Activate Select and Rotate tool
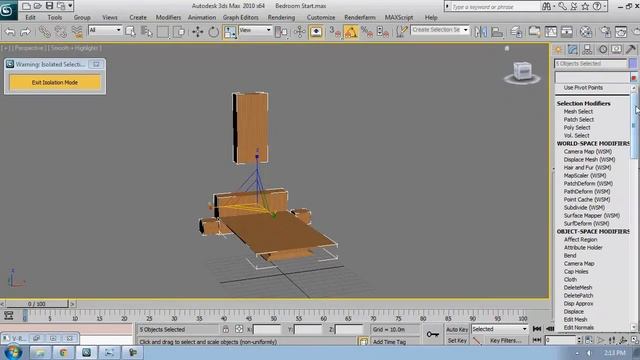Image resolution: width=640 pixels, height=360 pixels. (x=213, y=31)
